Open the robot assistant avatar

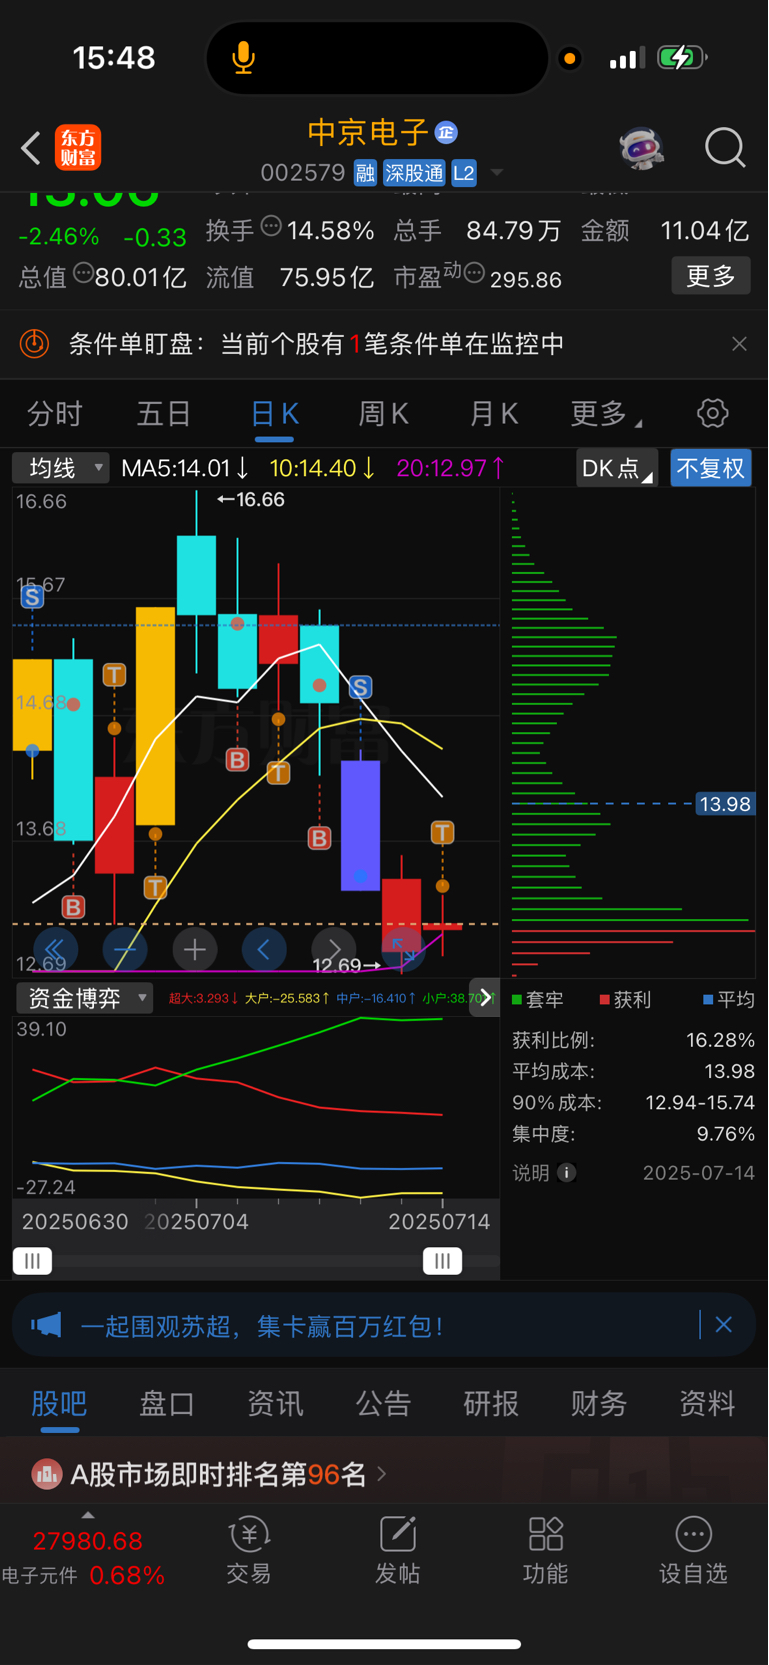tap(641, 148)
